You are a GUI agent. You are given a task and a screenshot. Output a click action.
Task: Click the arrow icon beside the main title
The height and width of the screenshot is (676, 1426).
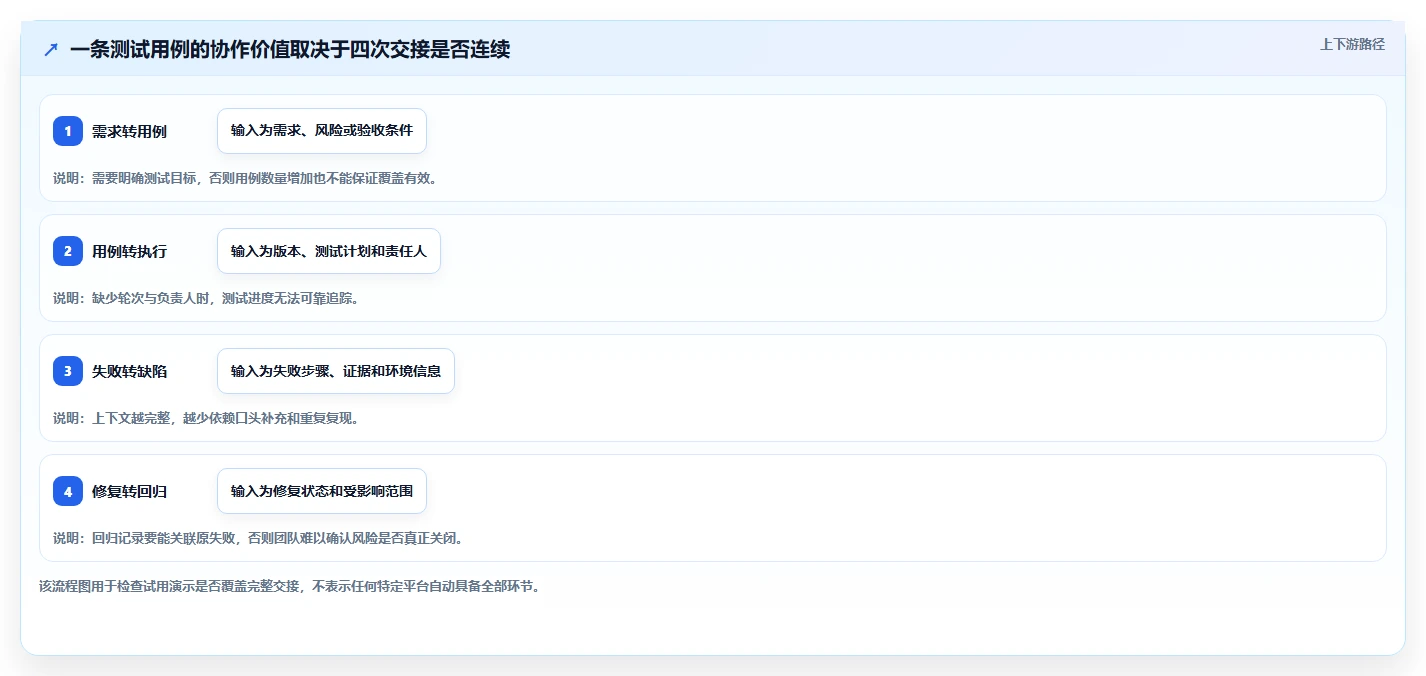click(x=51, y=50)
